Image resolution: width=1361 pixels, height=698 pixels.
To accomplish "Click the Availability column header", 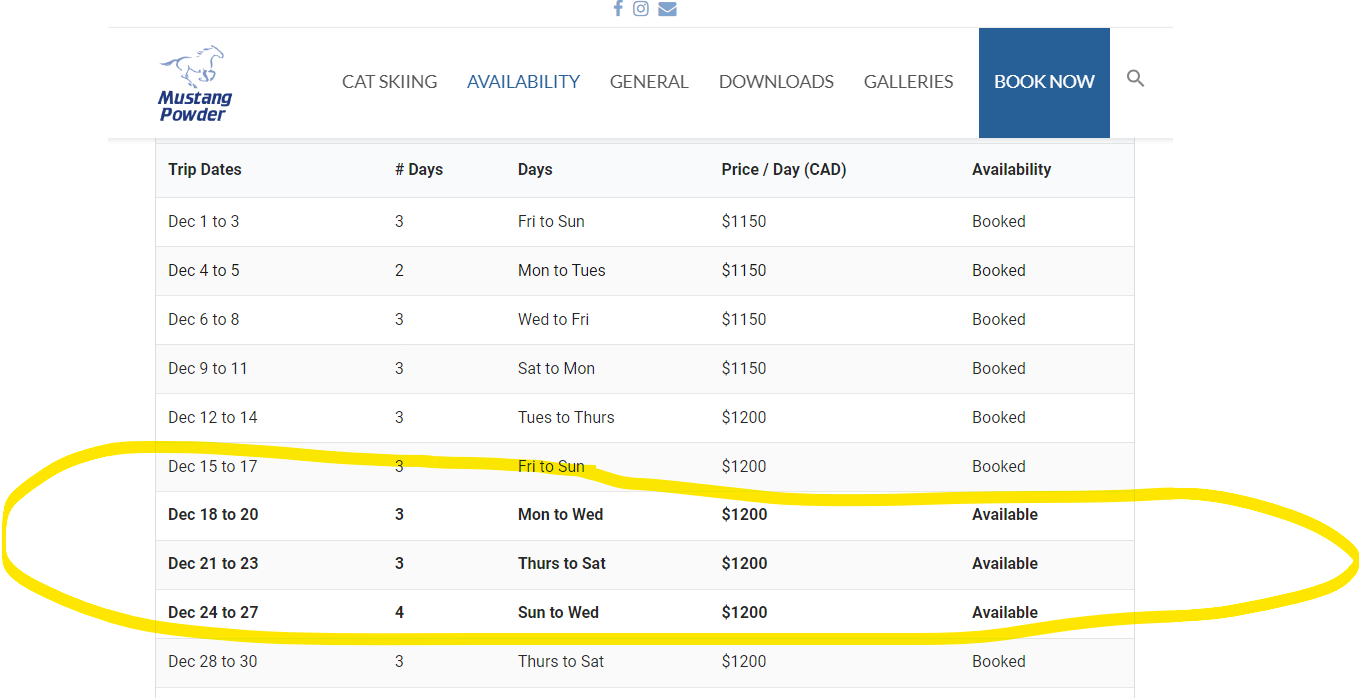I will pyautogui.click(x=1011, y=170).
